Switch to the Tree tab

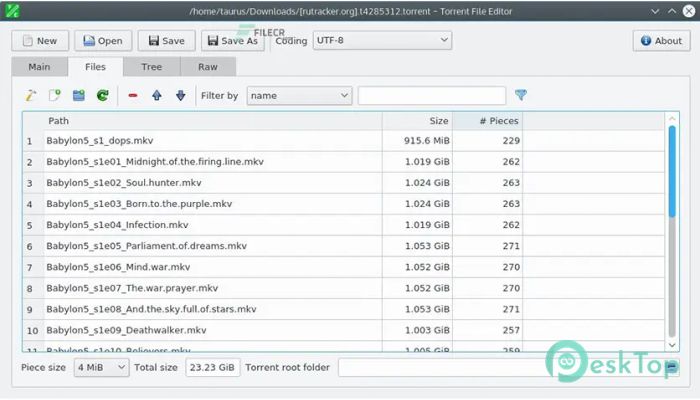[x=152, y=67]
